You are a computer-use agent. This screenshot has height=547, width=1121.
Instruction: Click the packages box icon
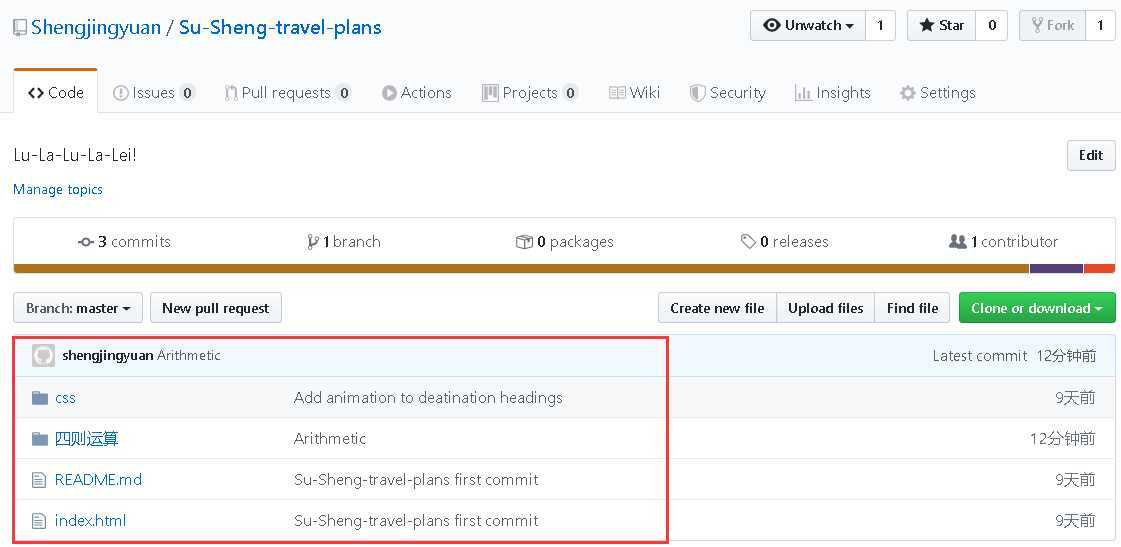click(524, 242)
